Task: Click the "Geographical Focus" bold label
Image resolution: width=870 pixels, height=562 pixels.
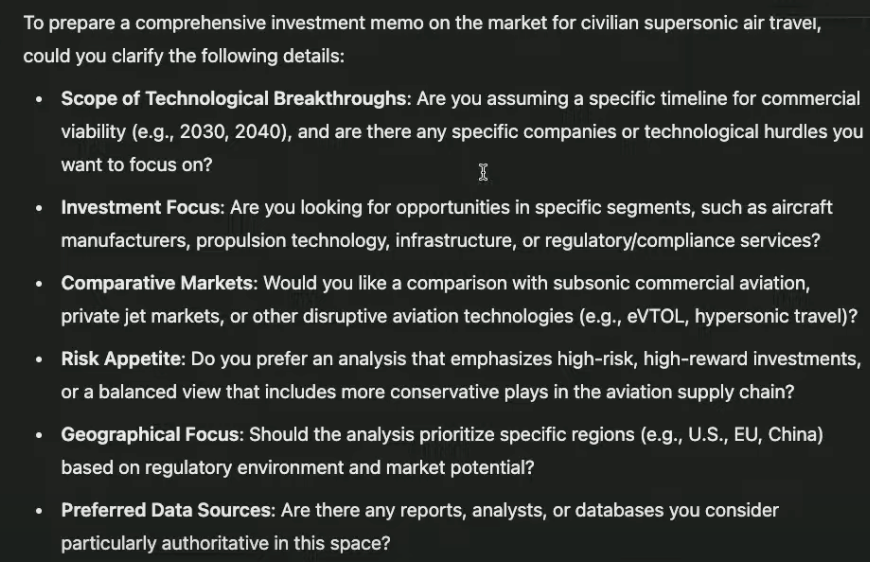Action: tap(151, 435)
